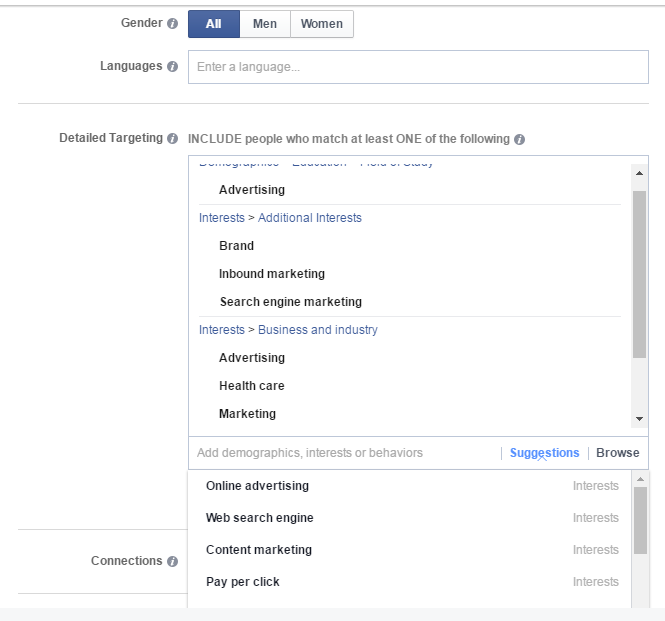This screenshot has height=621, width=665.
Task: Open the Suggestions tab
Action: pyautogui.click(x=544, y=453)
